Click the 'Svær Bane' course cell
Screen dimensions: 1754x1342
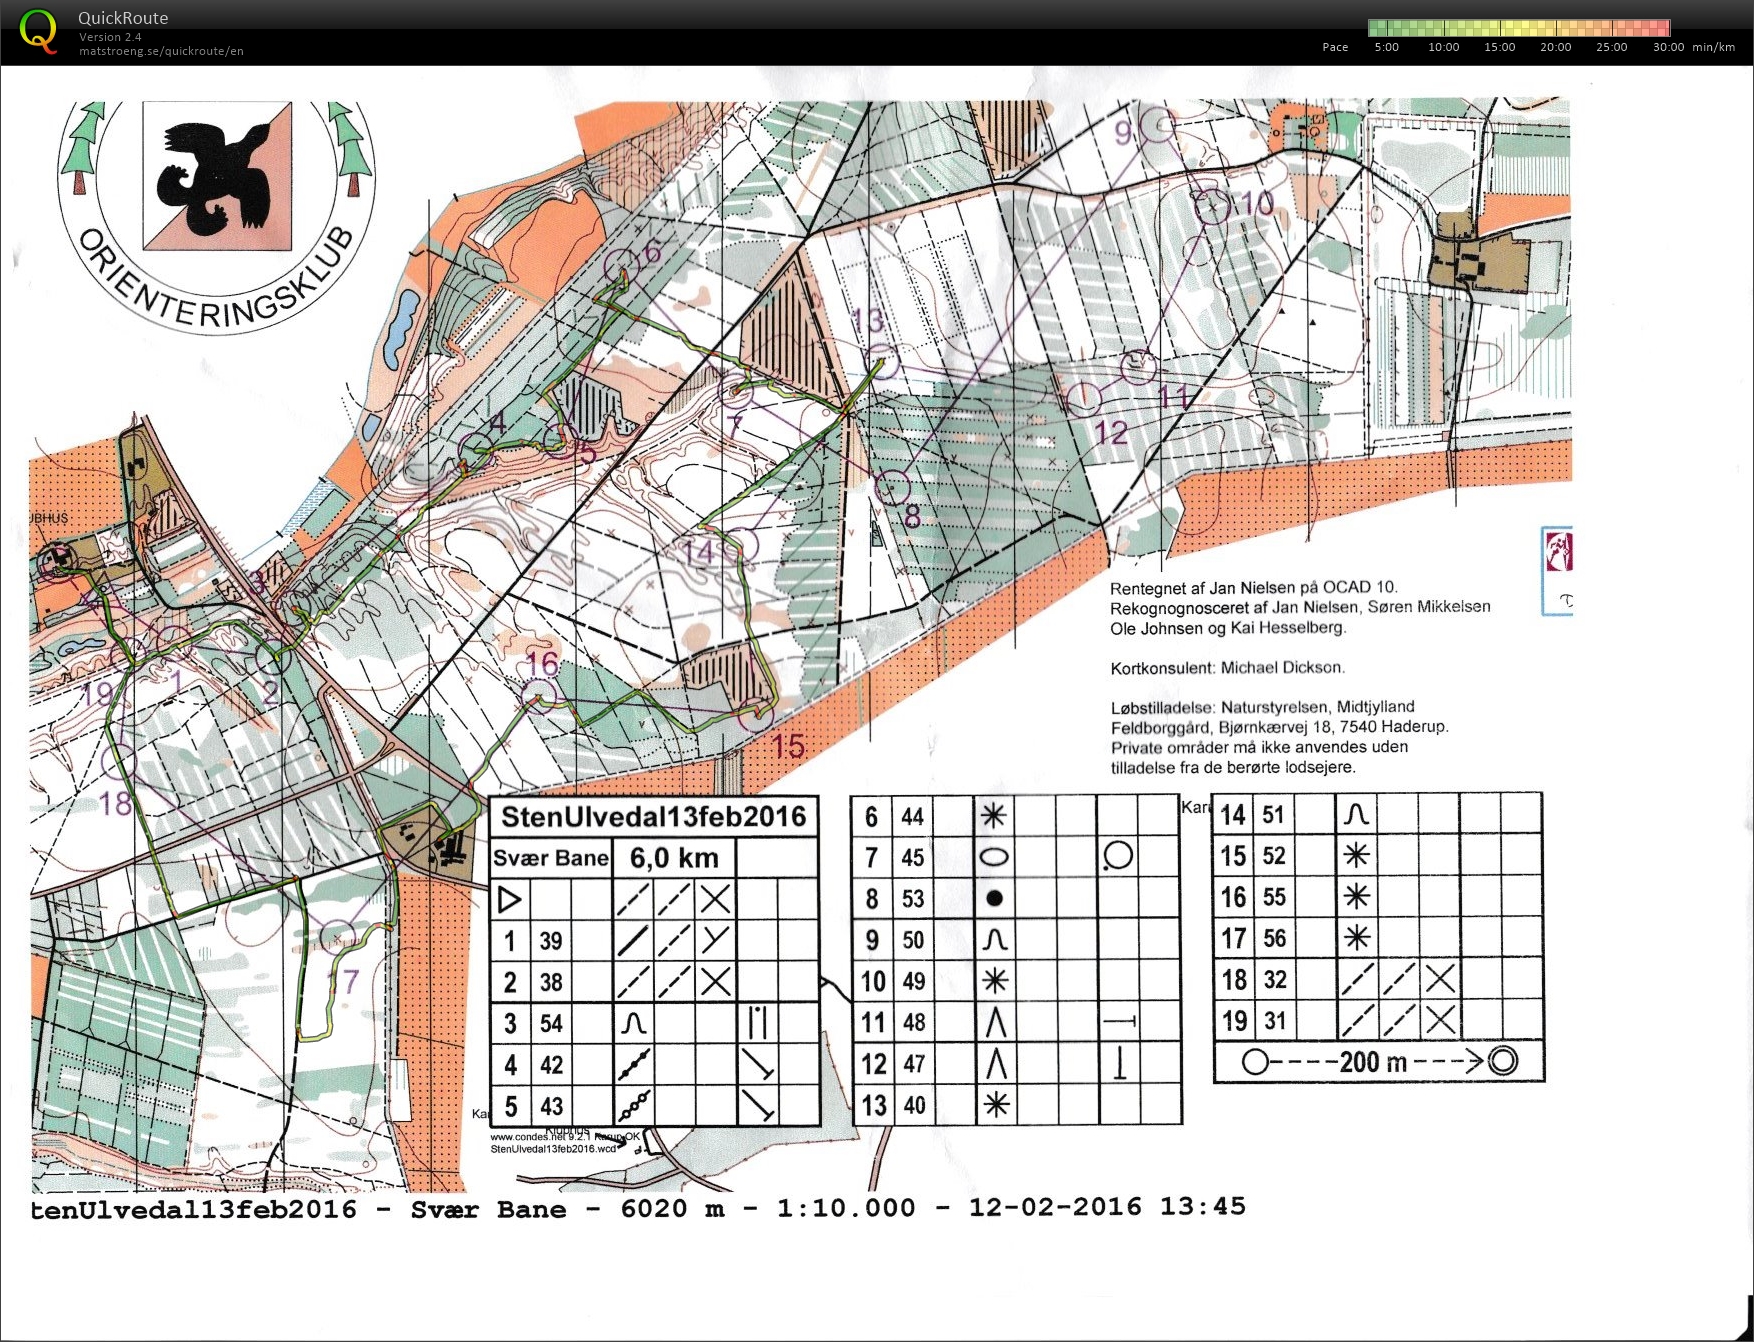(550, 858)
